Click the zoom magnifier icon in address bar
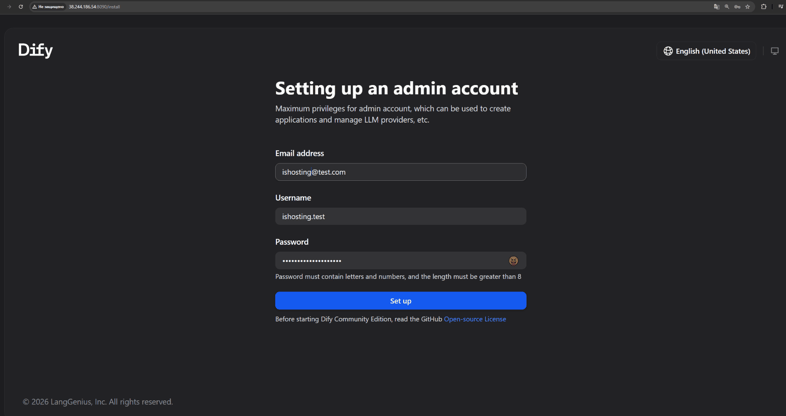Image resolution: width=786 pixels, height=416 pixels. pyautogui.click(x=727, y=7)
